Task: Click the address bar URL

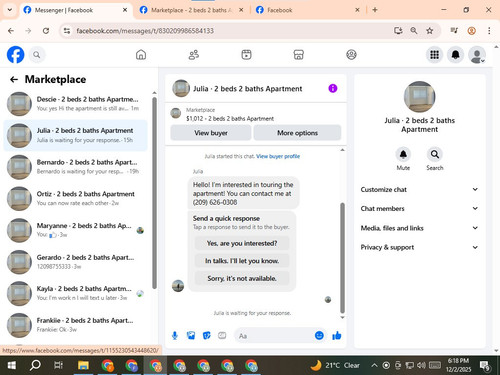Action: (x=145, y=31)
